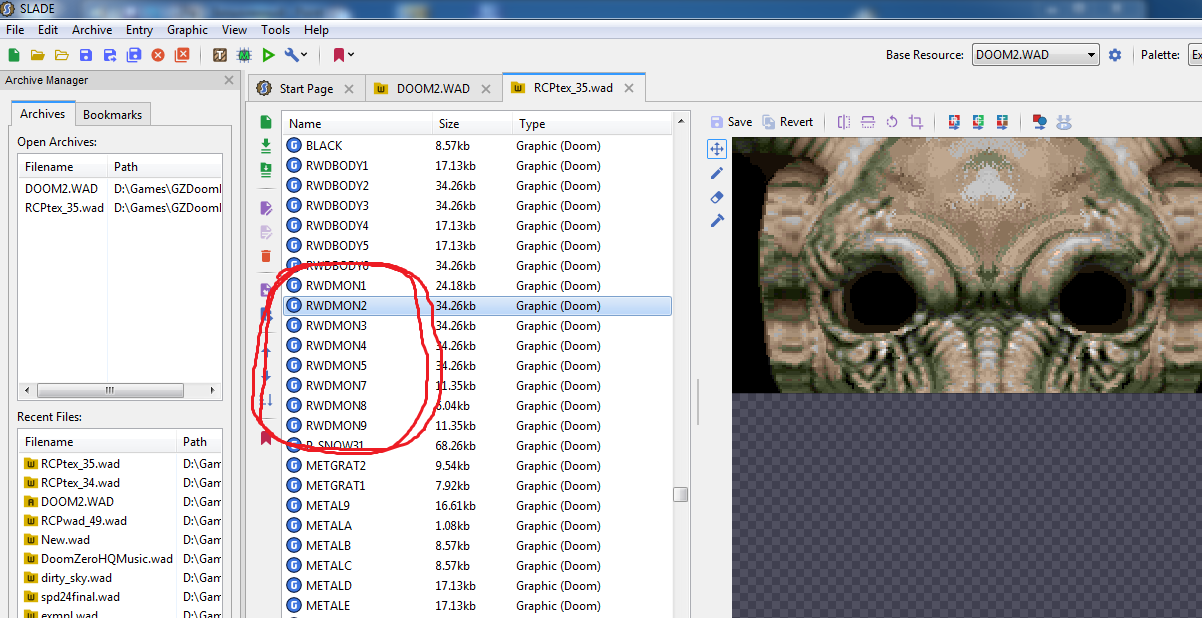Viewport: 1202px width, 618px height.
Task: Close all archives with red stacked X icon
Action: click(x=181, y=55)
